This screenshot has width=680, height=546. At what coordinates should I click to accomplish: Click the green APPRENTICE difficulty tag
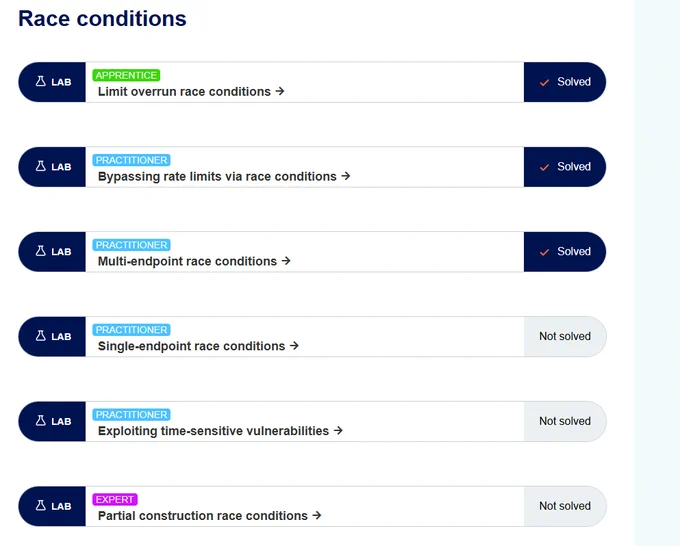tap(126, 75)
